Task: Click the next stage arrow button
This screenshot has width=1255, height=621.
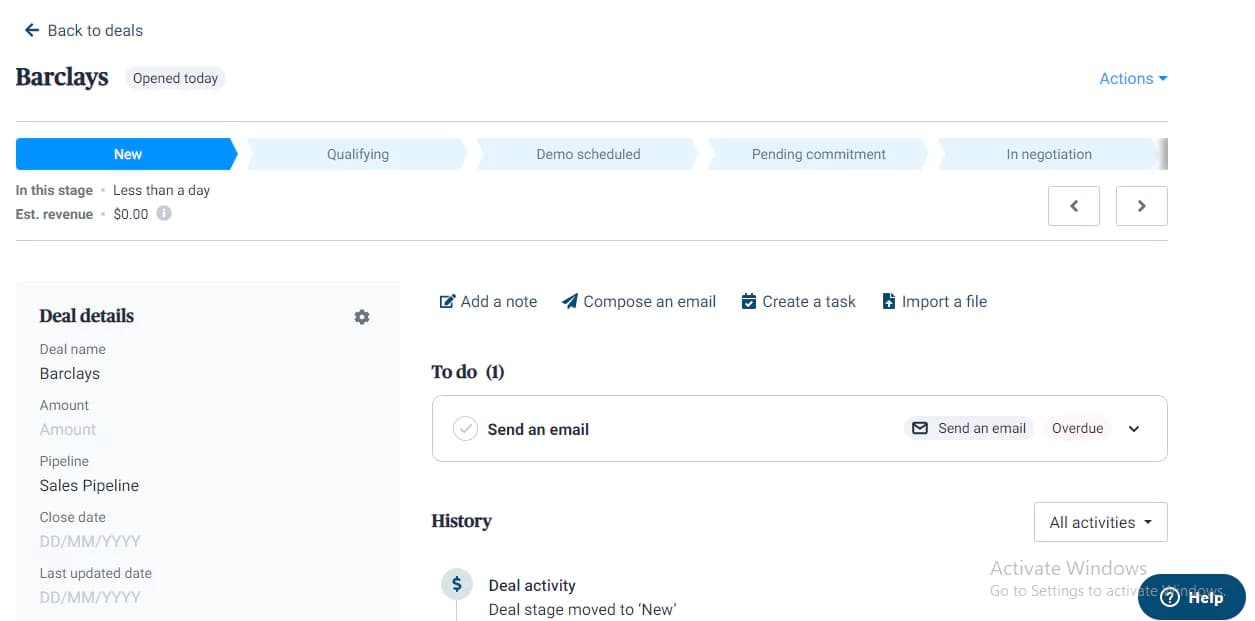Action: (x=1142, y=206)
